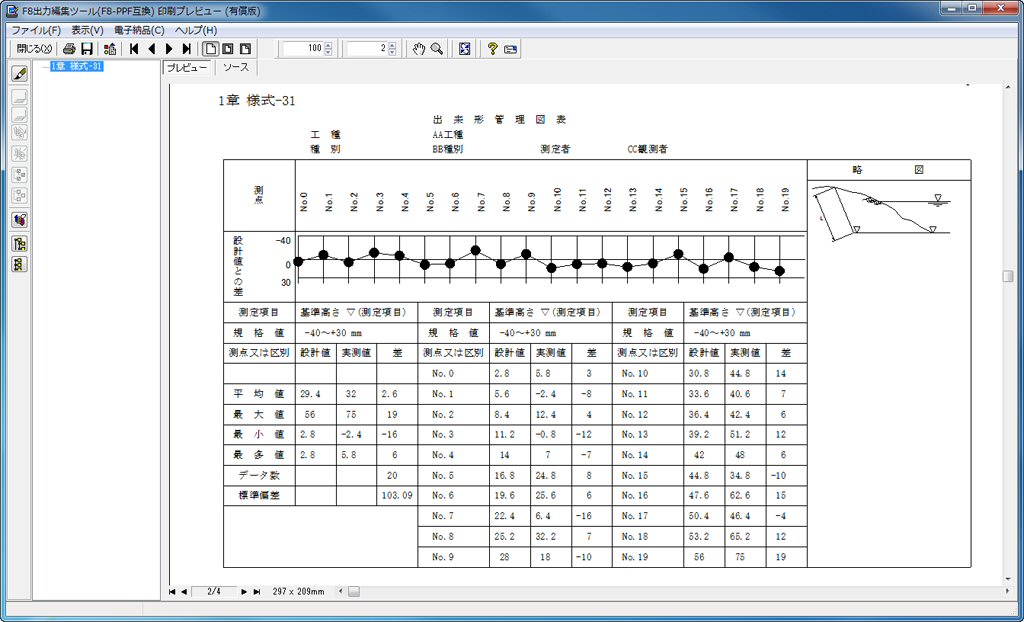Viewport: 1024px width, 622px height.
Task: Toggle the third page-layout view button
Action: 246,48
